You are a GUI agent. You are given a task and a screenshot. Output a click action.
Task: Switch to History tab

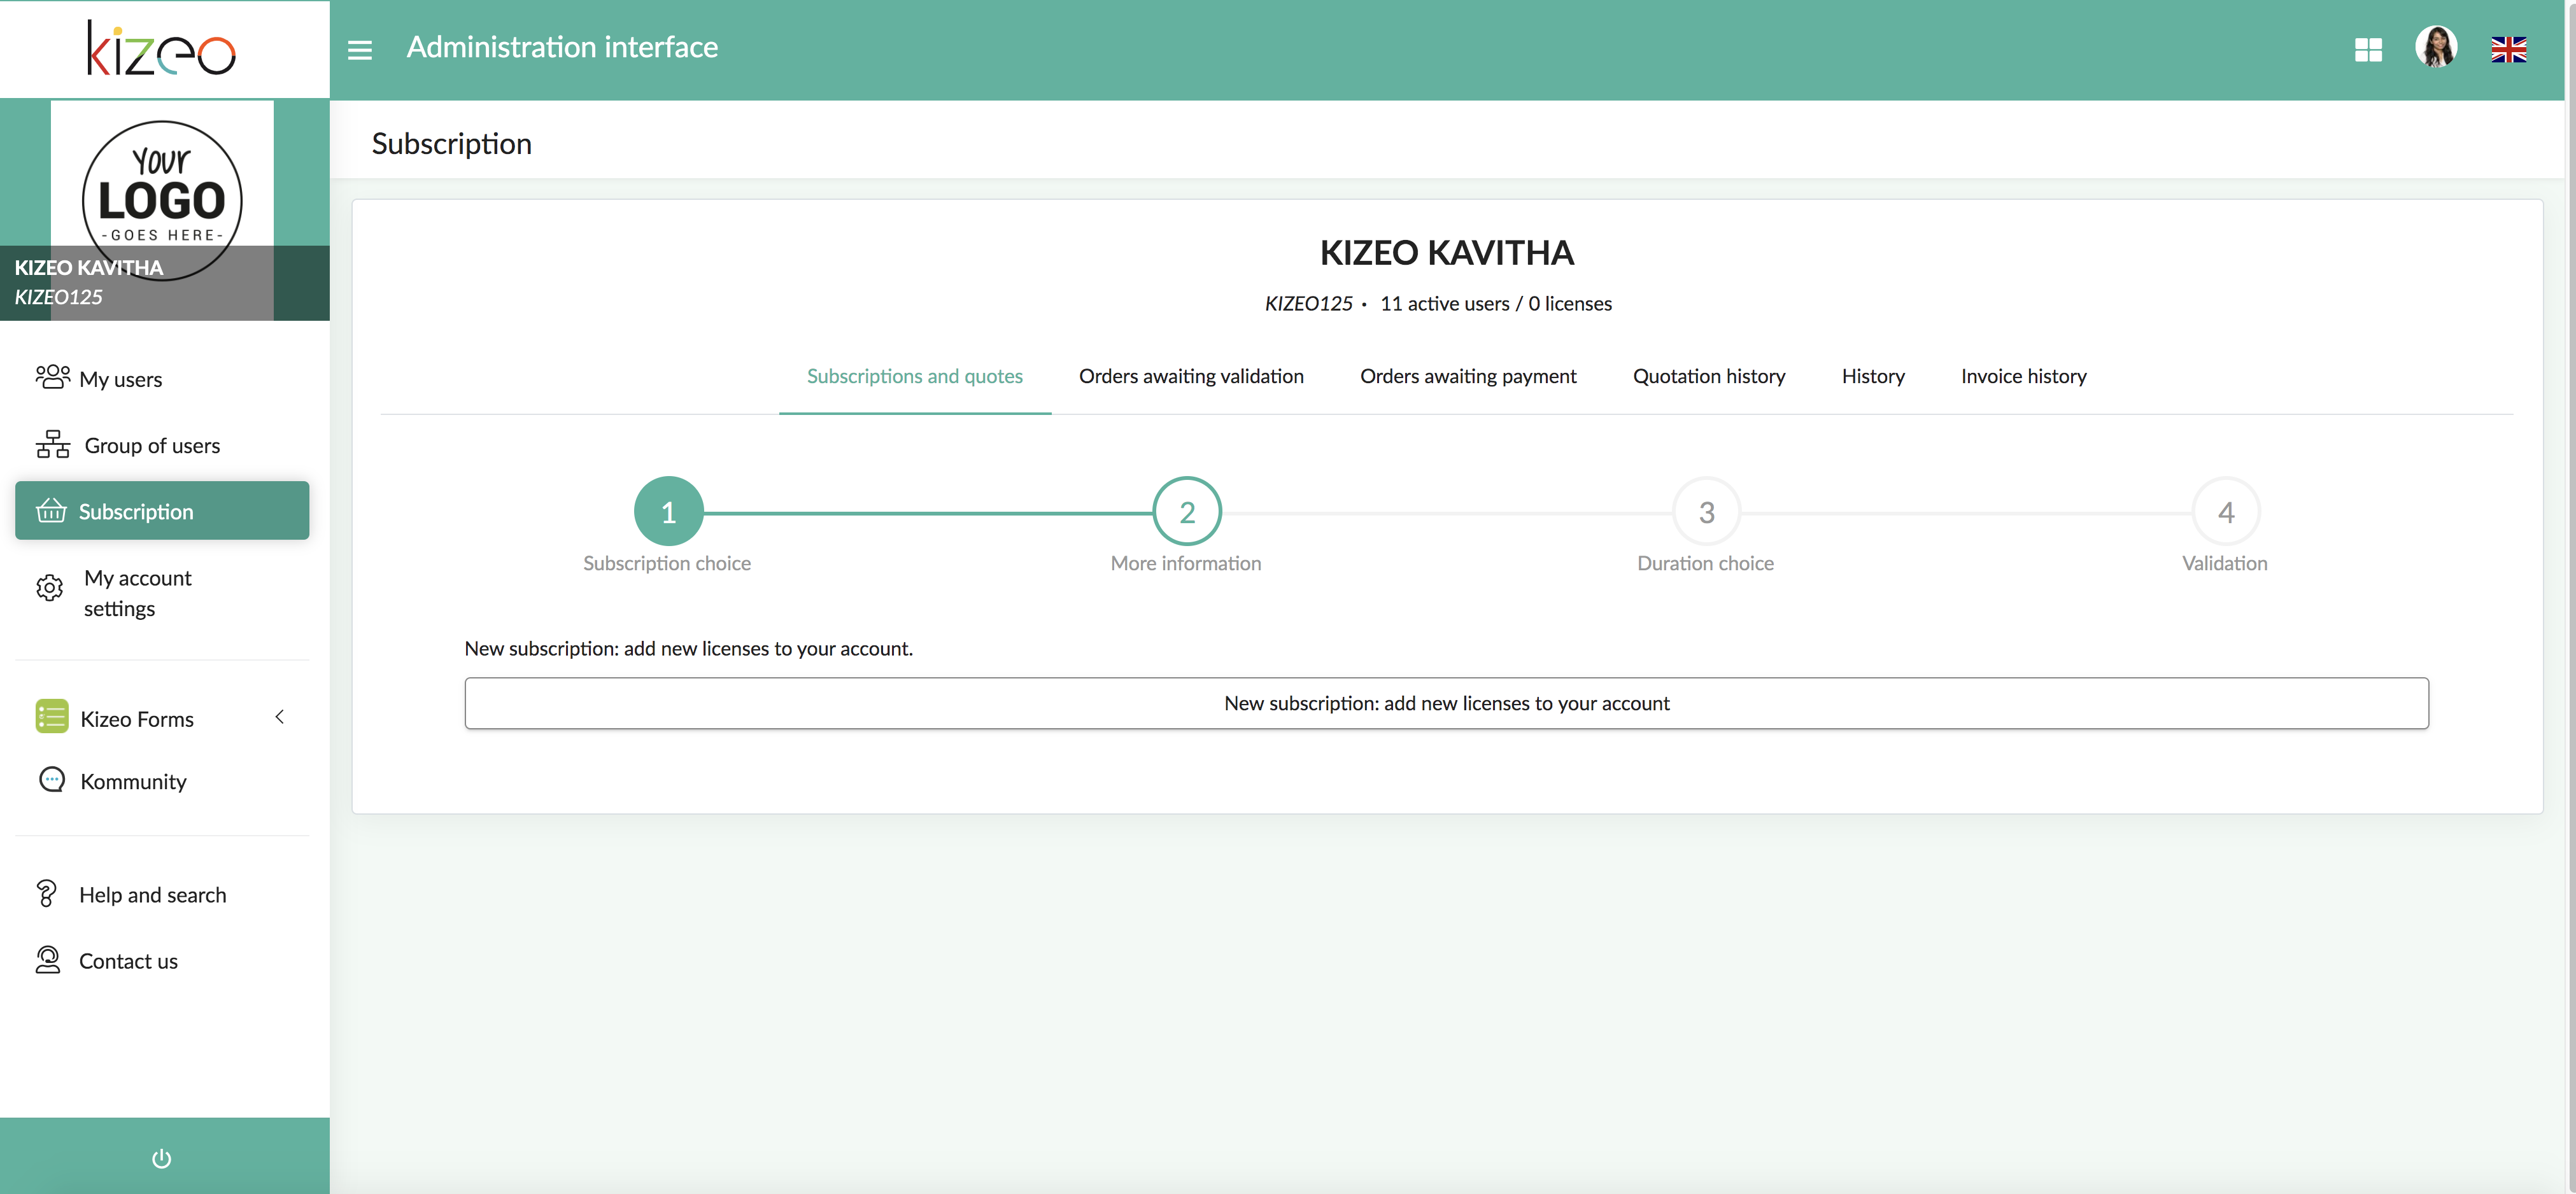[x=1873, y=376]
